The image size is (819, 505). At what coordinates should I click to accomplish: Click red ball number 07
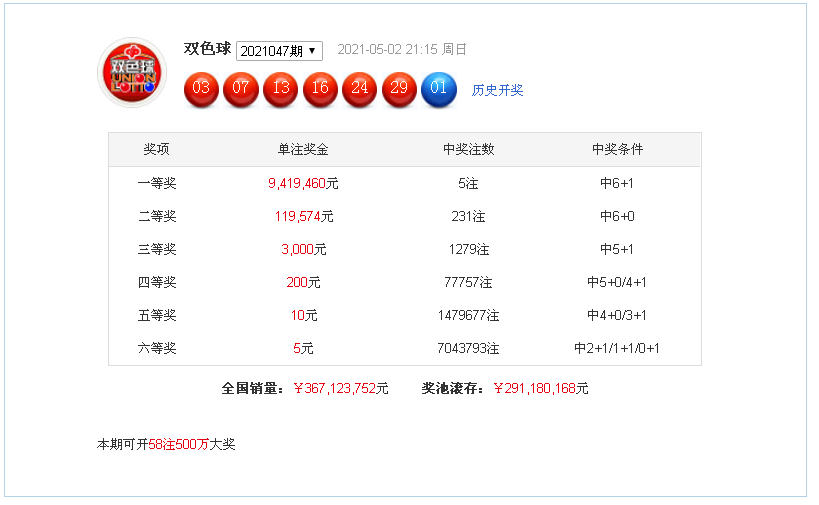[241, 89]
